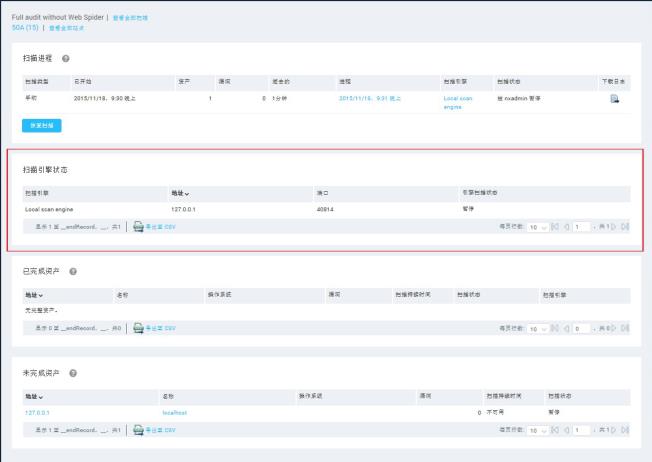This screenshot has width=652, height=462.
Task: Open rows-per-page dropdown in incomplete assets table
Action: (538, 430)
